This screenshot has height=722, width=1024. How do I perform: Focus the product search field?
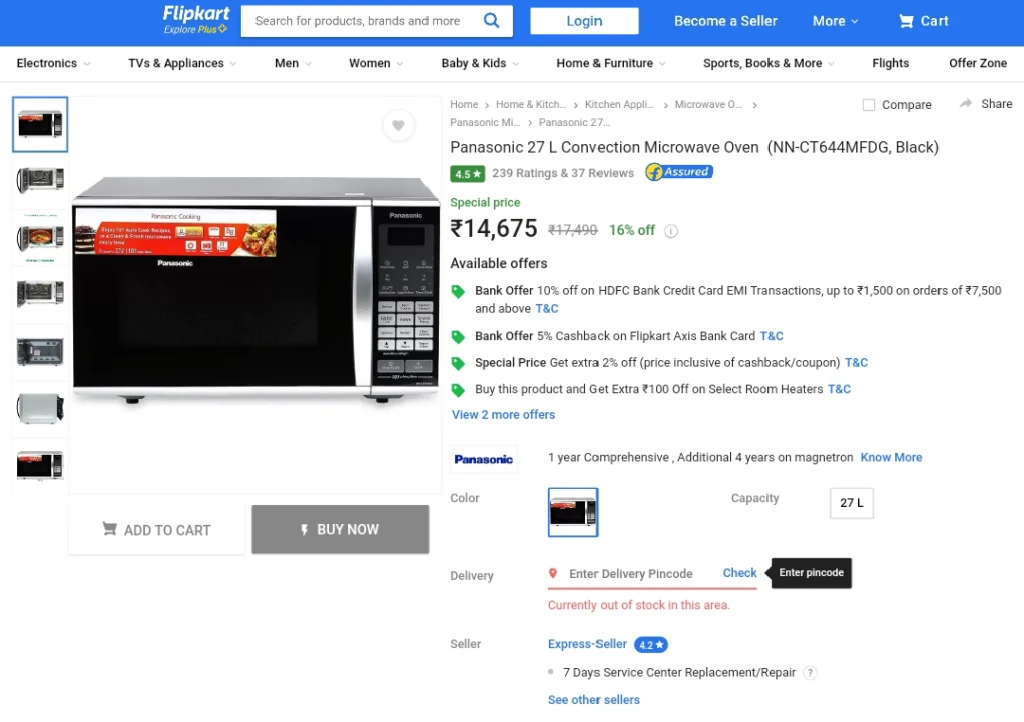(358, 21)
